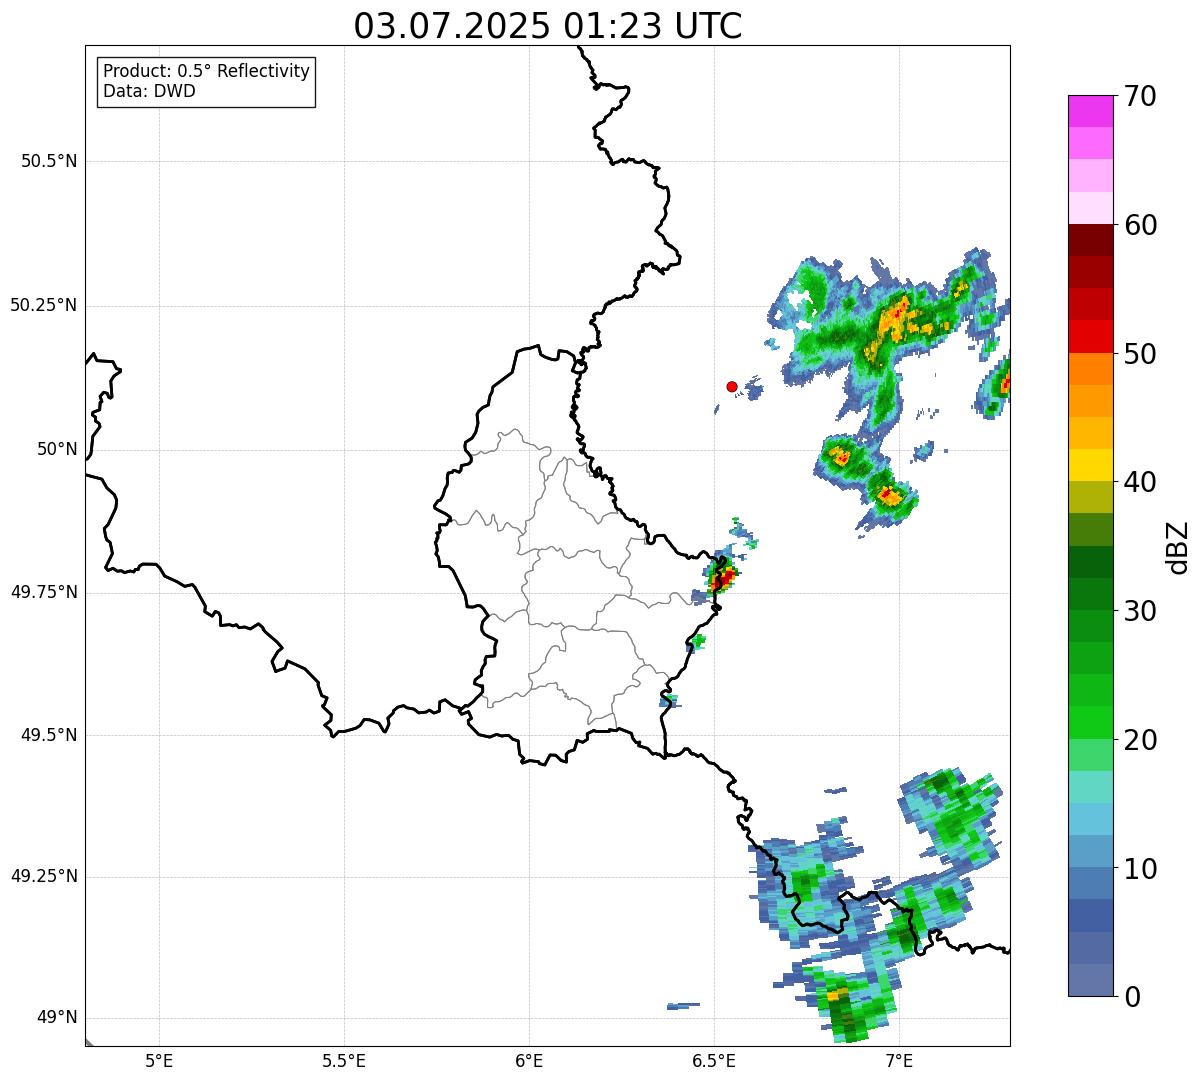Image resolution: width=1202 pixels, height=1081 pixels.
Task: Click the "Data: DWD" label
Action: click(149, 91)
